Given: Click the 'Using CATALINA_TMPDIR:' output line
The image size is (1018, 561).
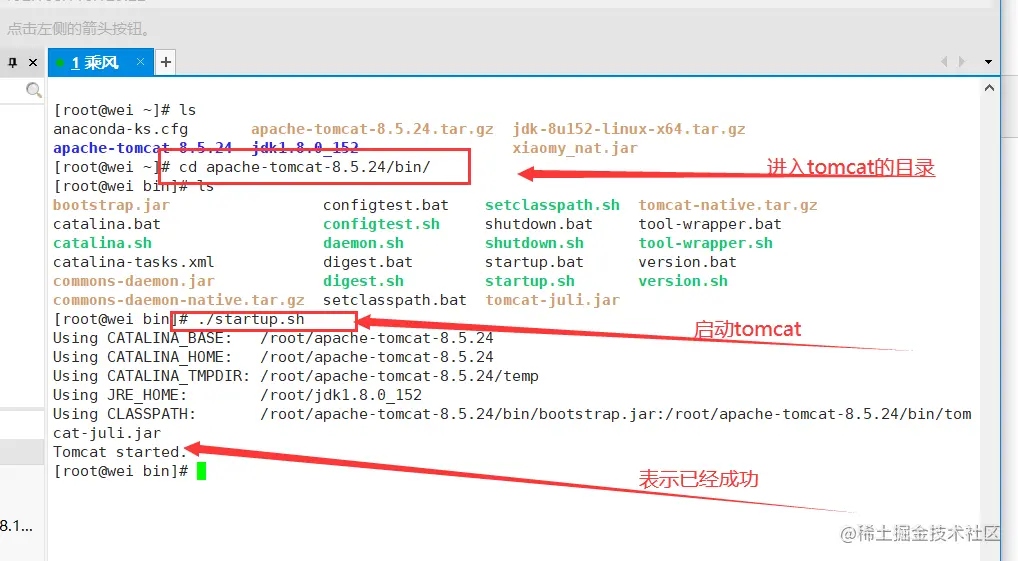Looking at the screenshot, I should (296, 376).
